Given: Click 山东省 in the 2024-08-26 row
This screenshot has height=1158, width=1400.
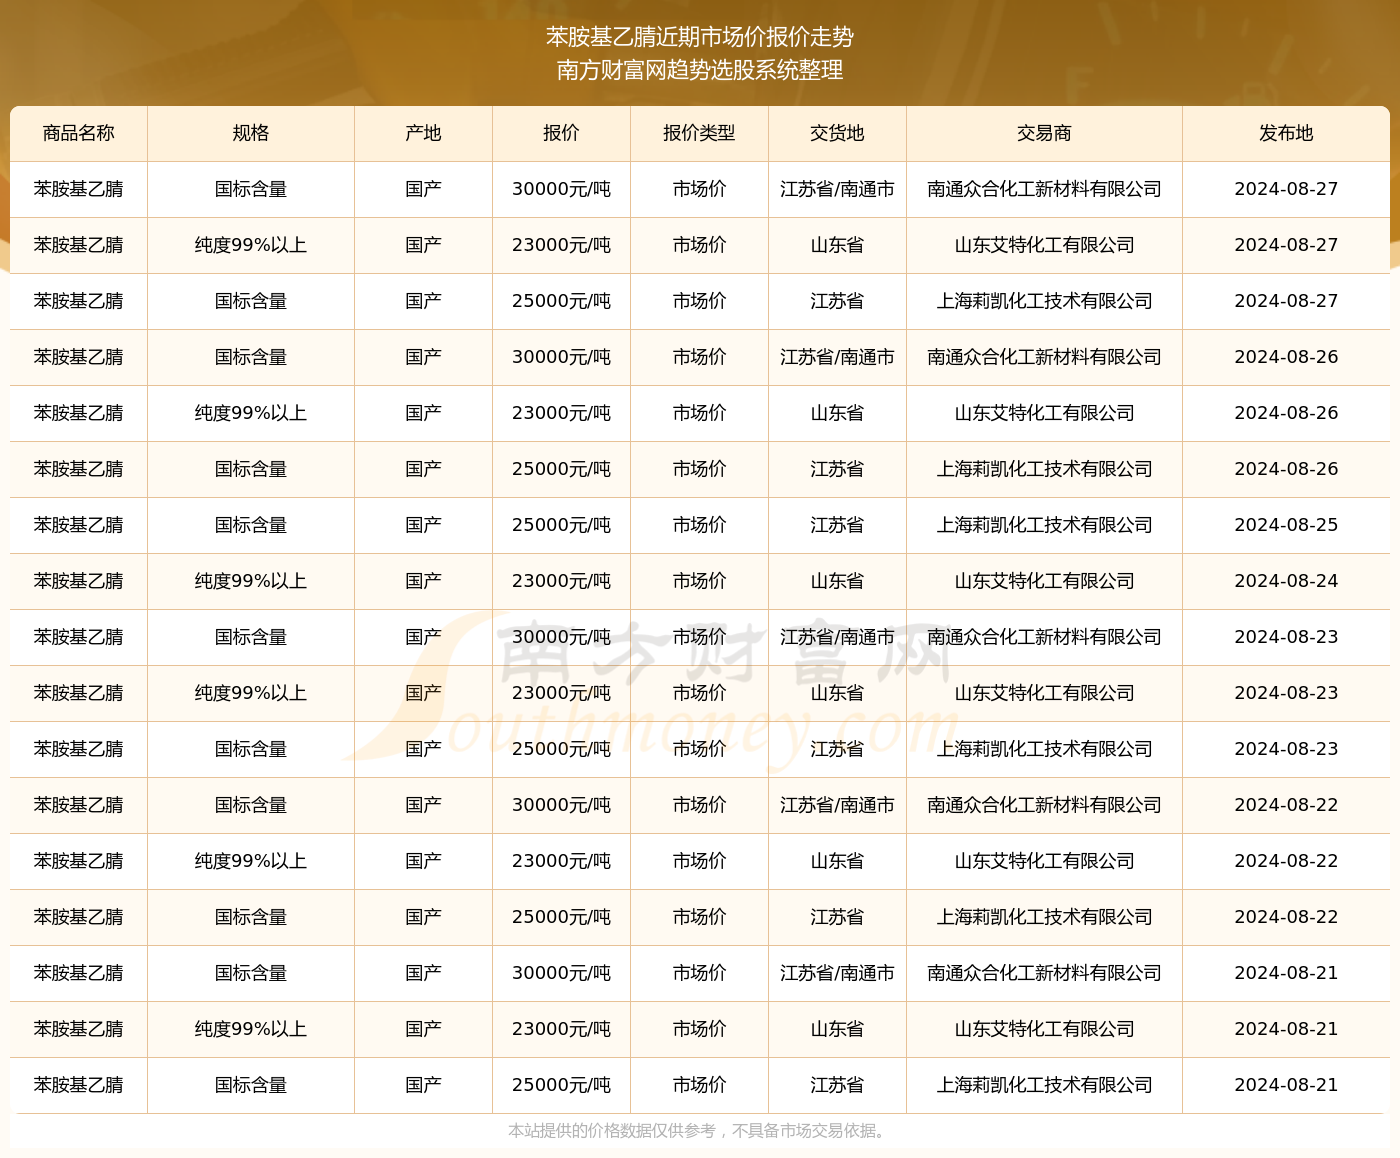Looking at the screenshot, I should pyautogui.click(x=837, y=413).
